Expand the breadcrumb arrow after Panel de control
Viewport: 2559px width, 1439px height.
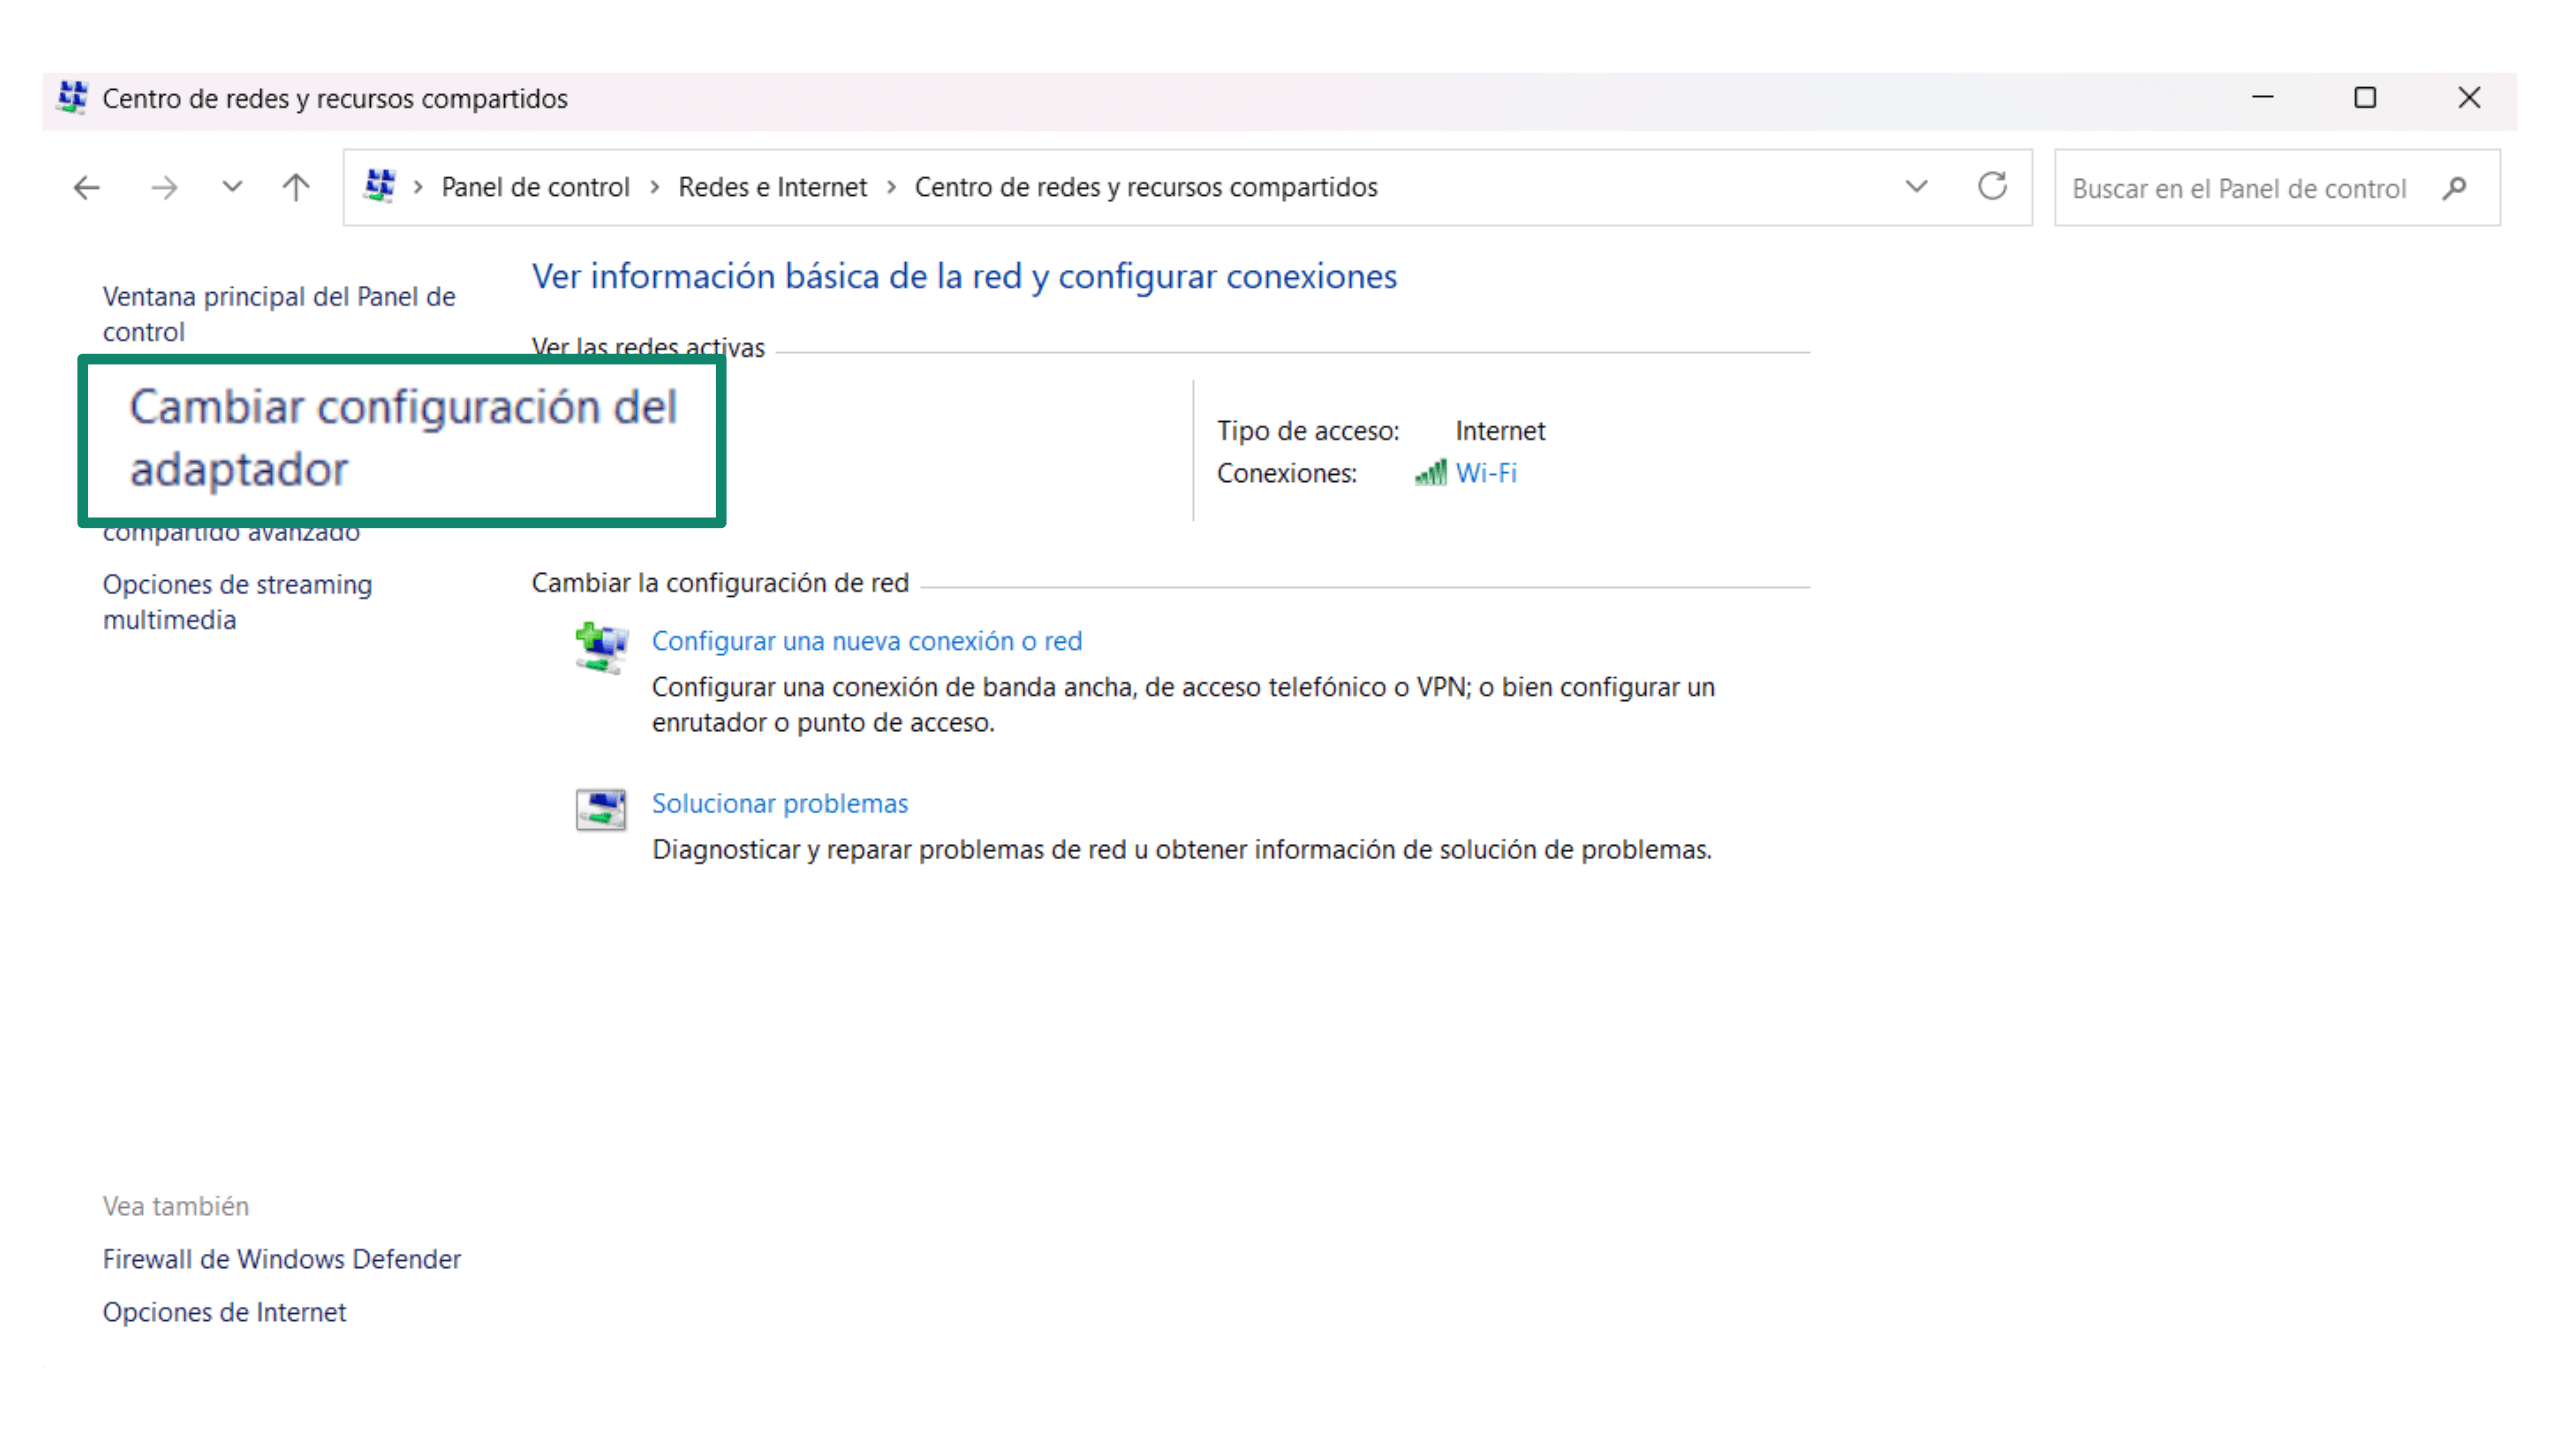(655, 187)
